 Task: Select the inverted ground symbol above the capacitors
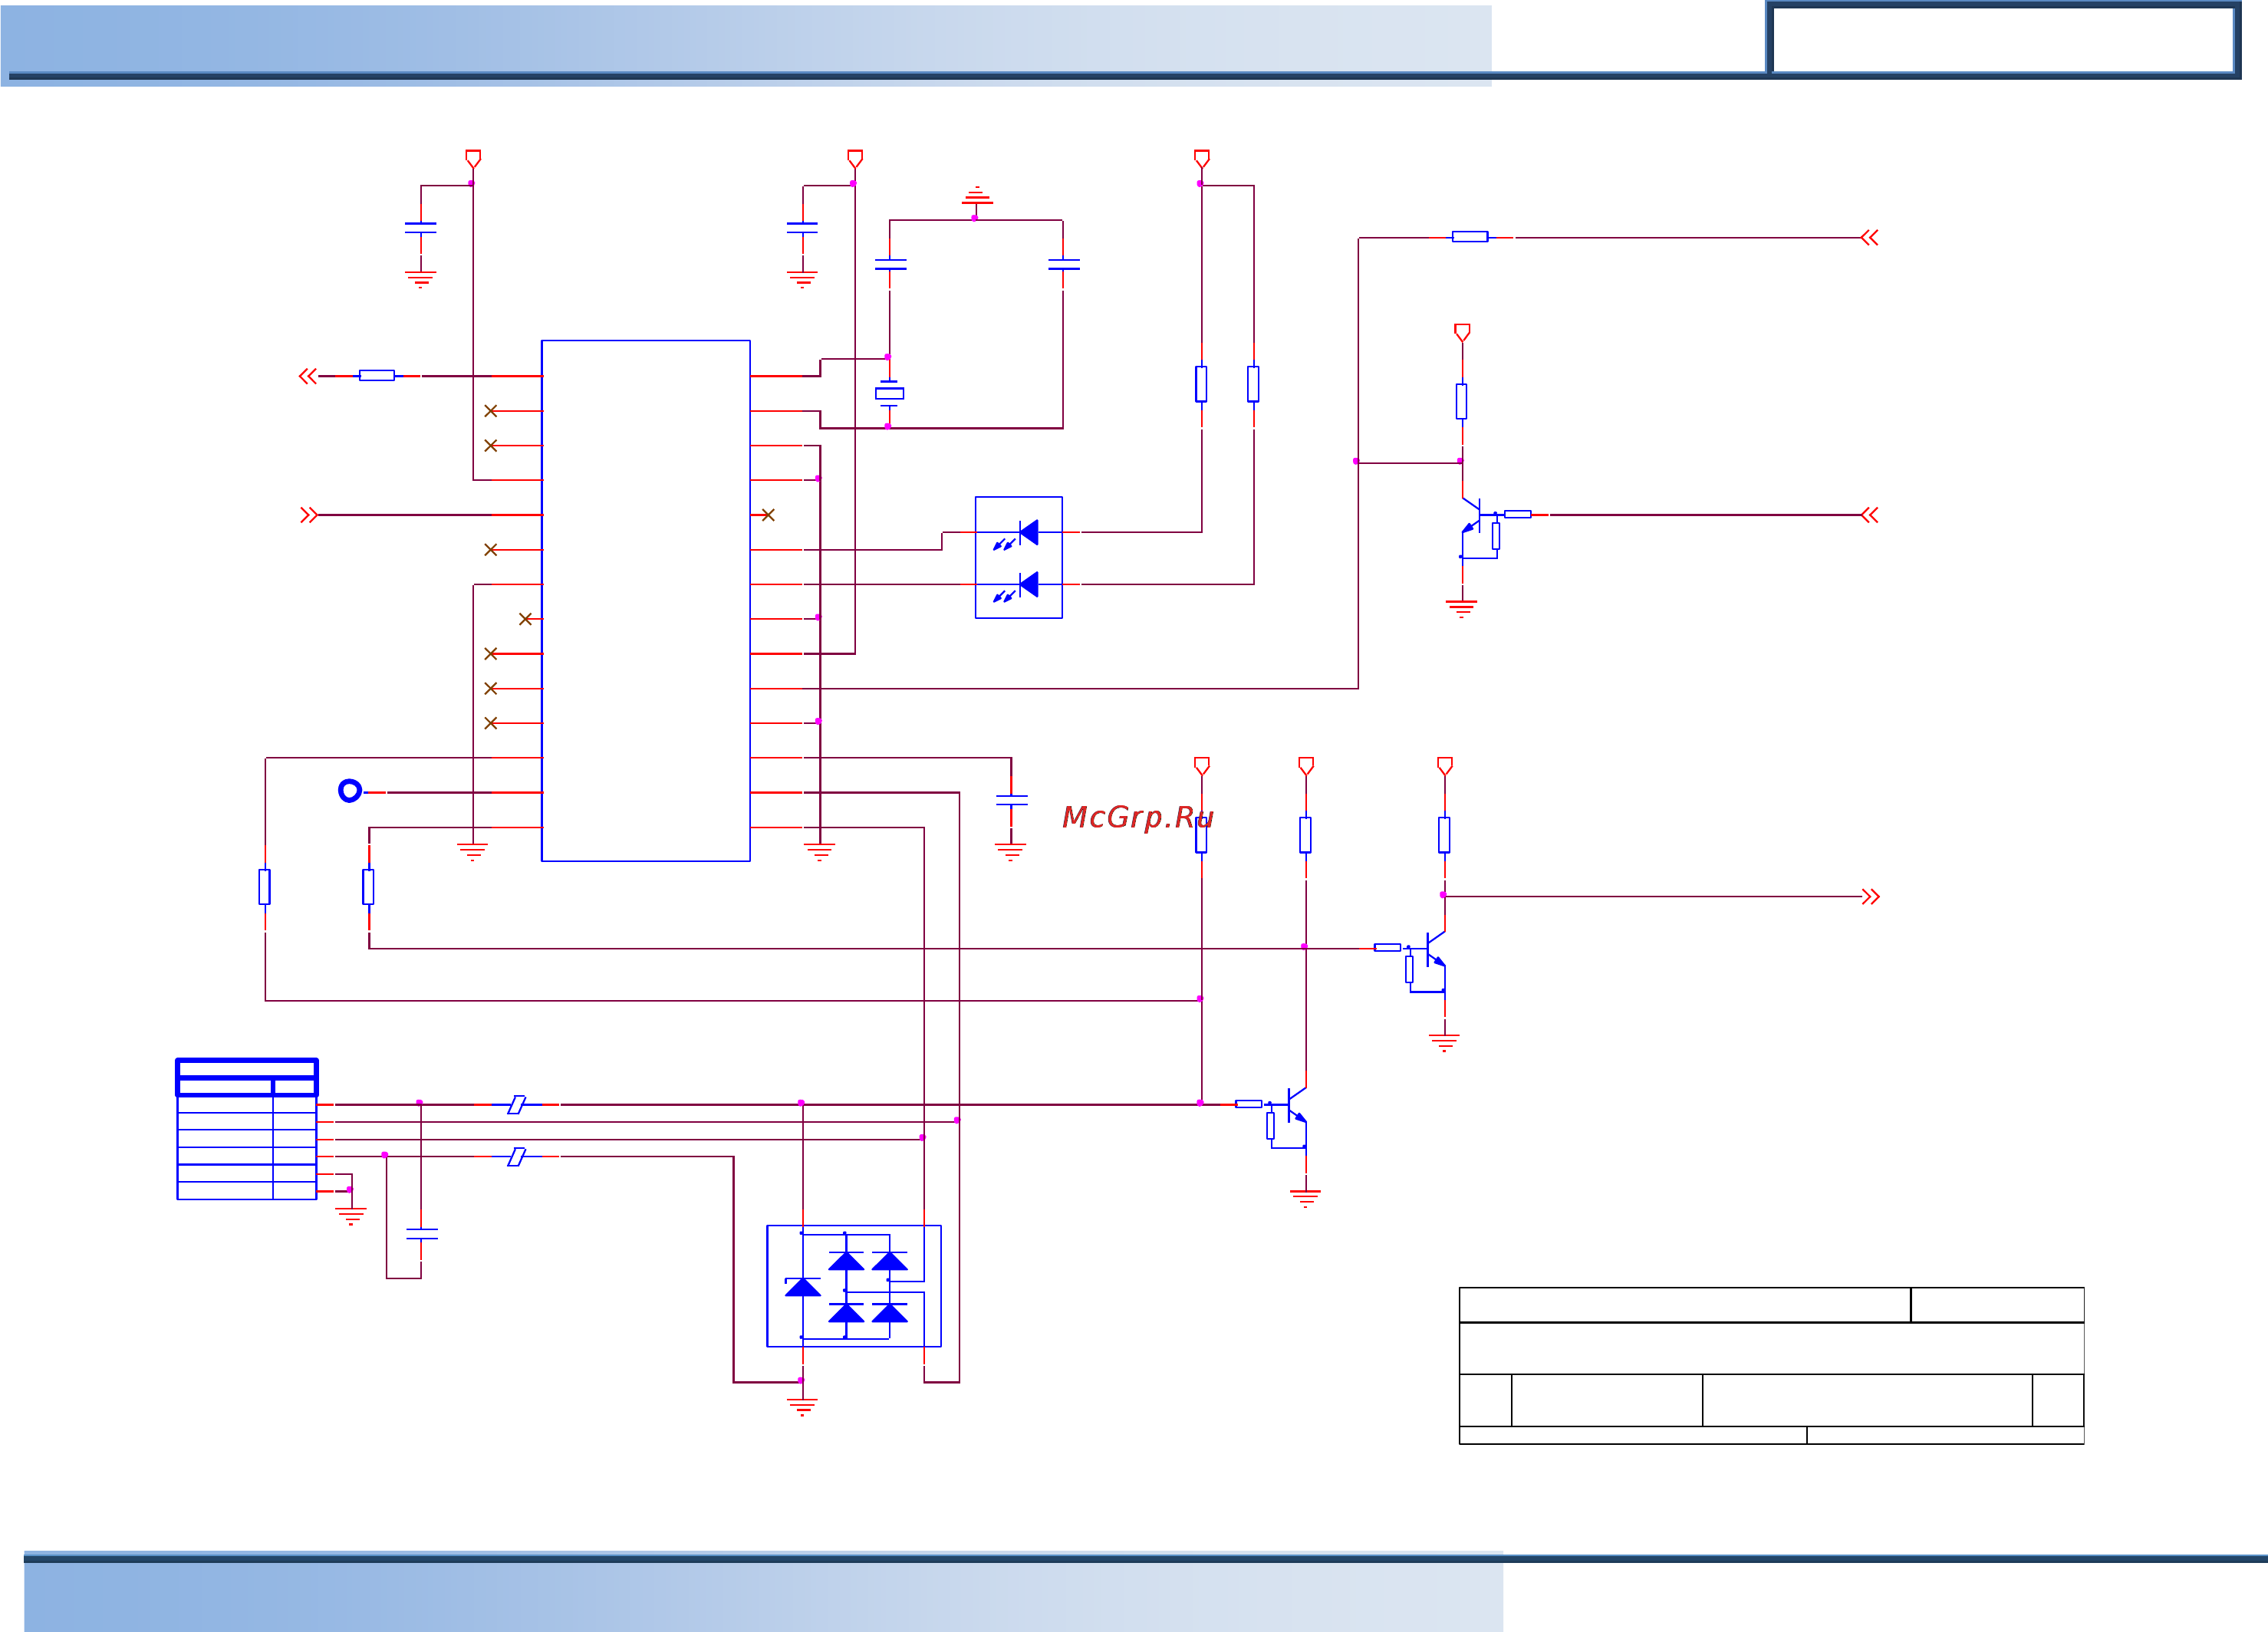(x=976, y=196)
